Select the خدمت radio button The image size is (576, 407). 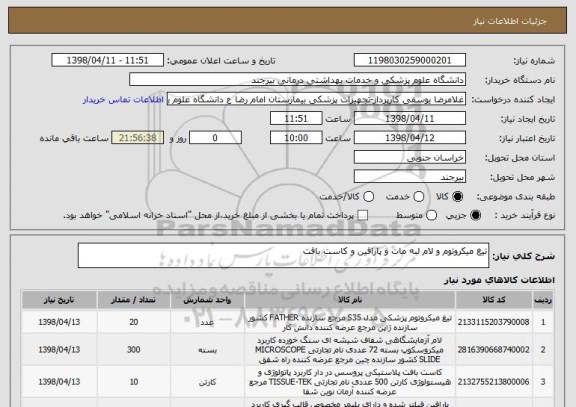[x=419, y=197]
